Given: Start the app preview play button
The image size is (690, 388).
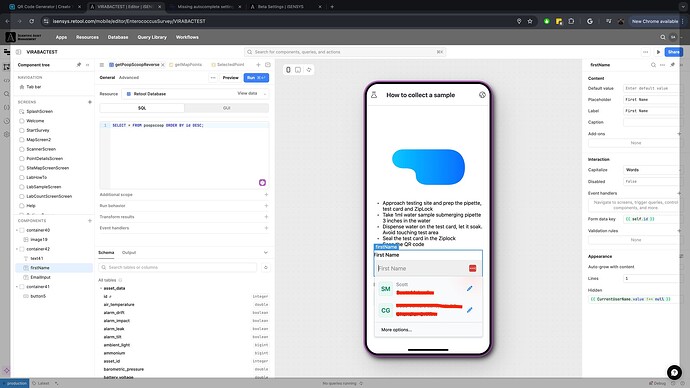Looking at the screenshot, I should [x=658, y=52].
